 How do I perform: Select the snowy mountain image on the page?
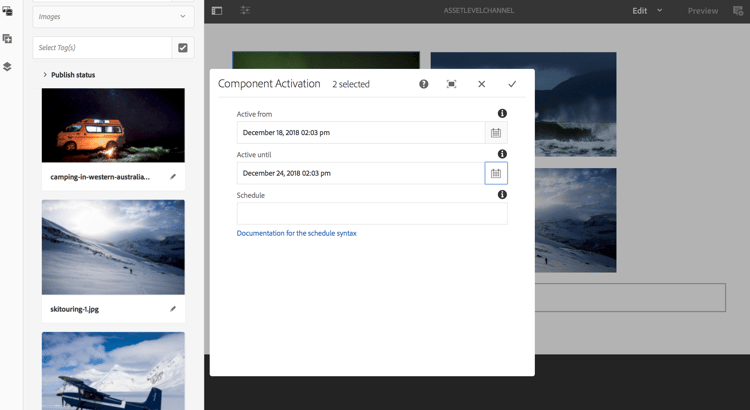tap(575, 220)
